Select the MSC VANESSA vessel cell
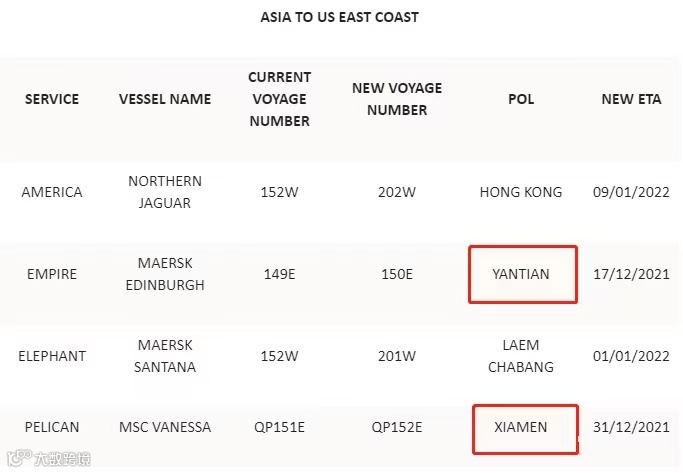Screen dimensions: 683x473 pos(165,427)
